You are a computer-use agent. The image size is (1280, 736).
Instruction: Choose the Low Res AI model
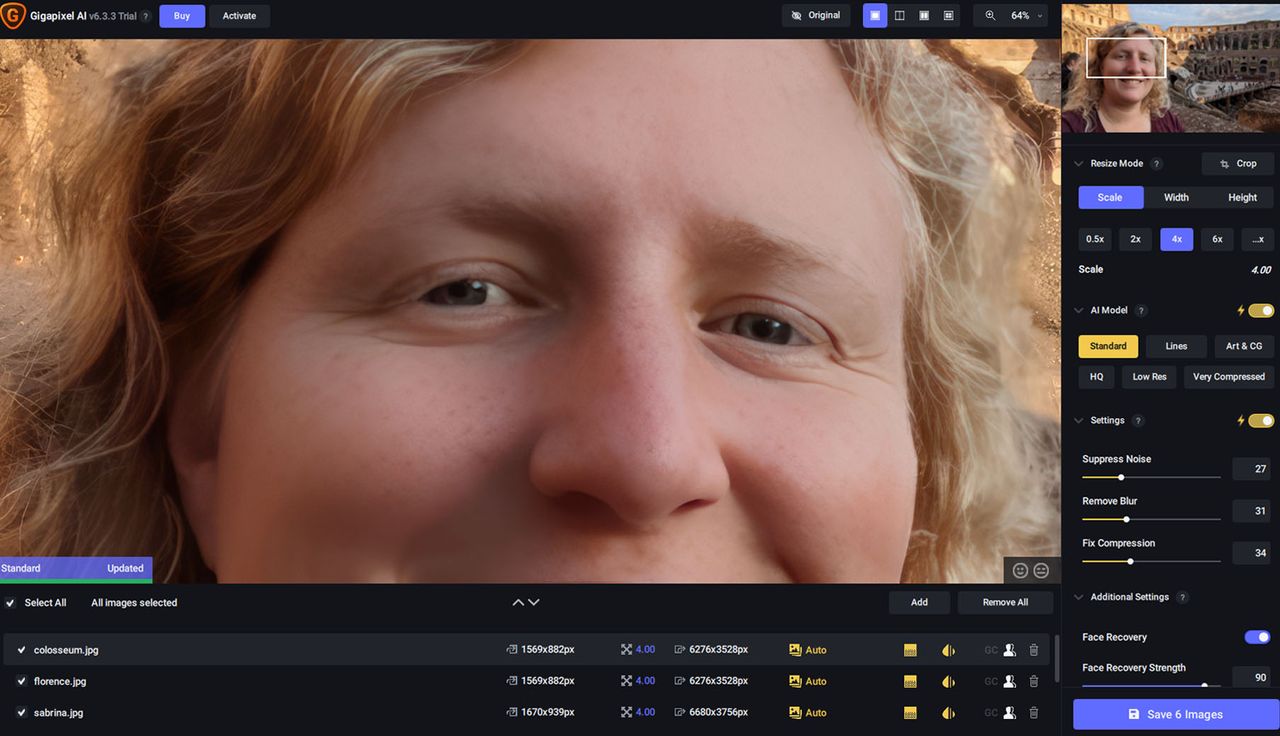1149,377
